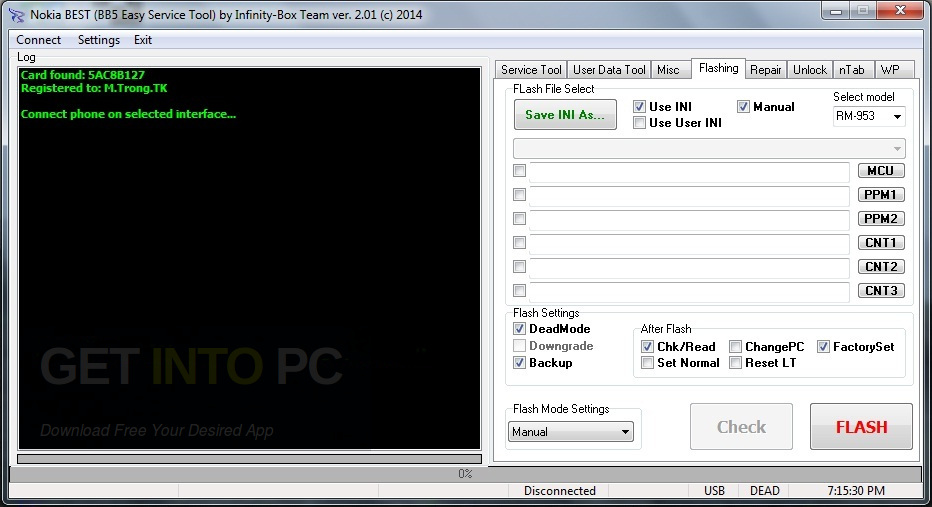Click the 'Registered to: M.Trong.TK' log line
The width and height of the screenshot is (932, 507).
(x=94, y=88)
